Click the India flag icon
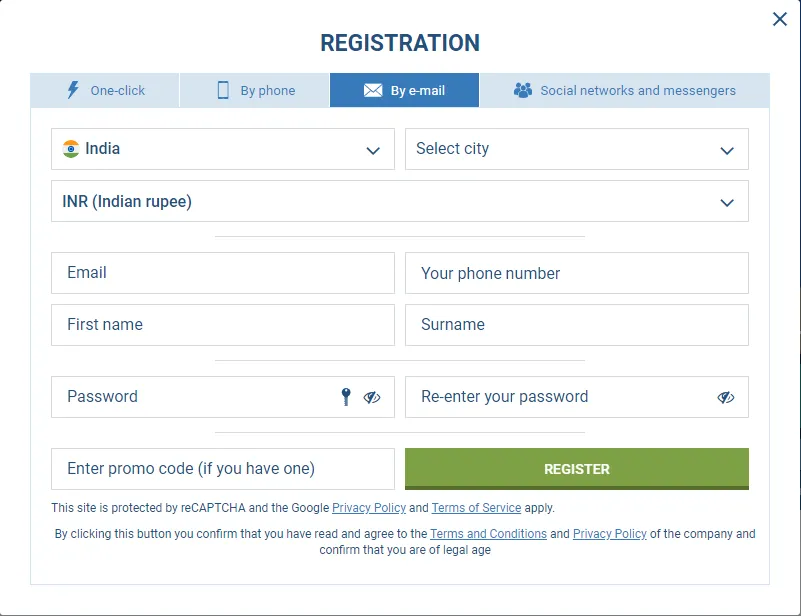 [71, 149]
